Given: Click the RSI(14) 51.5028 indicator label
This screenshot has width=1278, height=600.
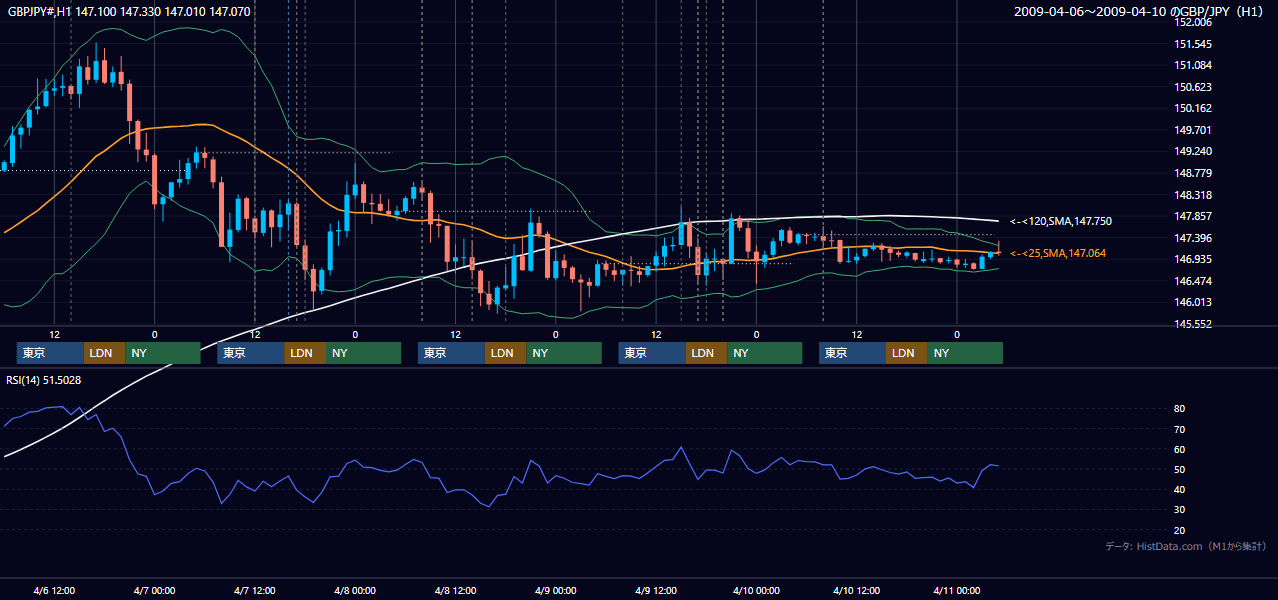Looking at the screenshot, I should 43,380.
